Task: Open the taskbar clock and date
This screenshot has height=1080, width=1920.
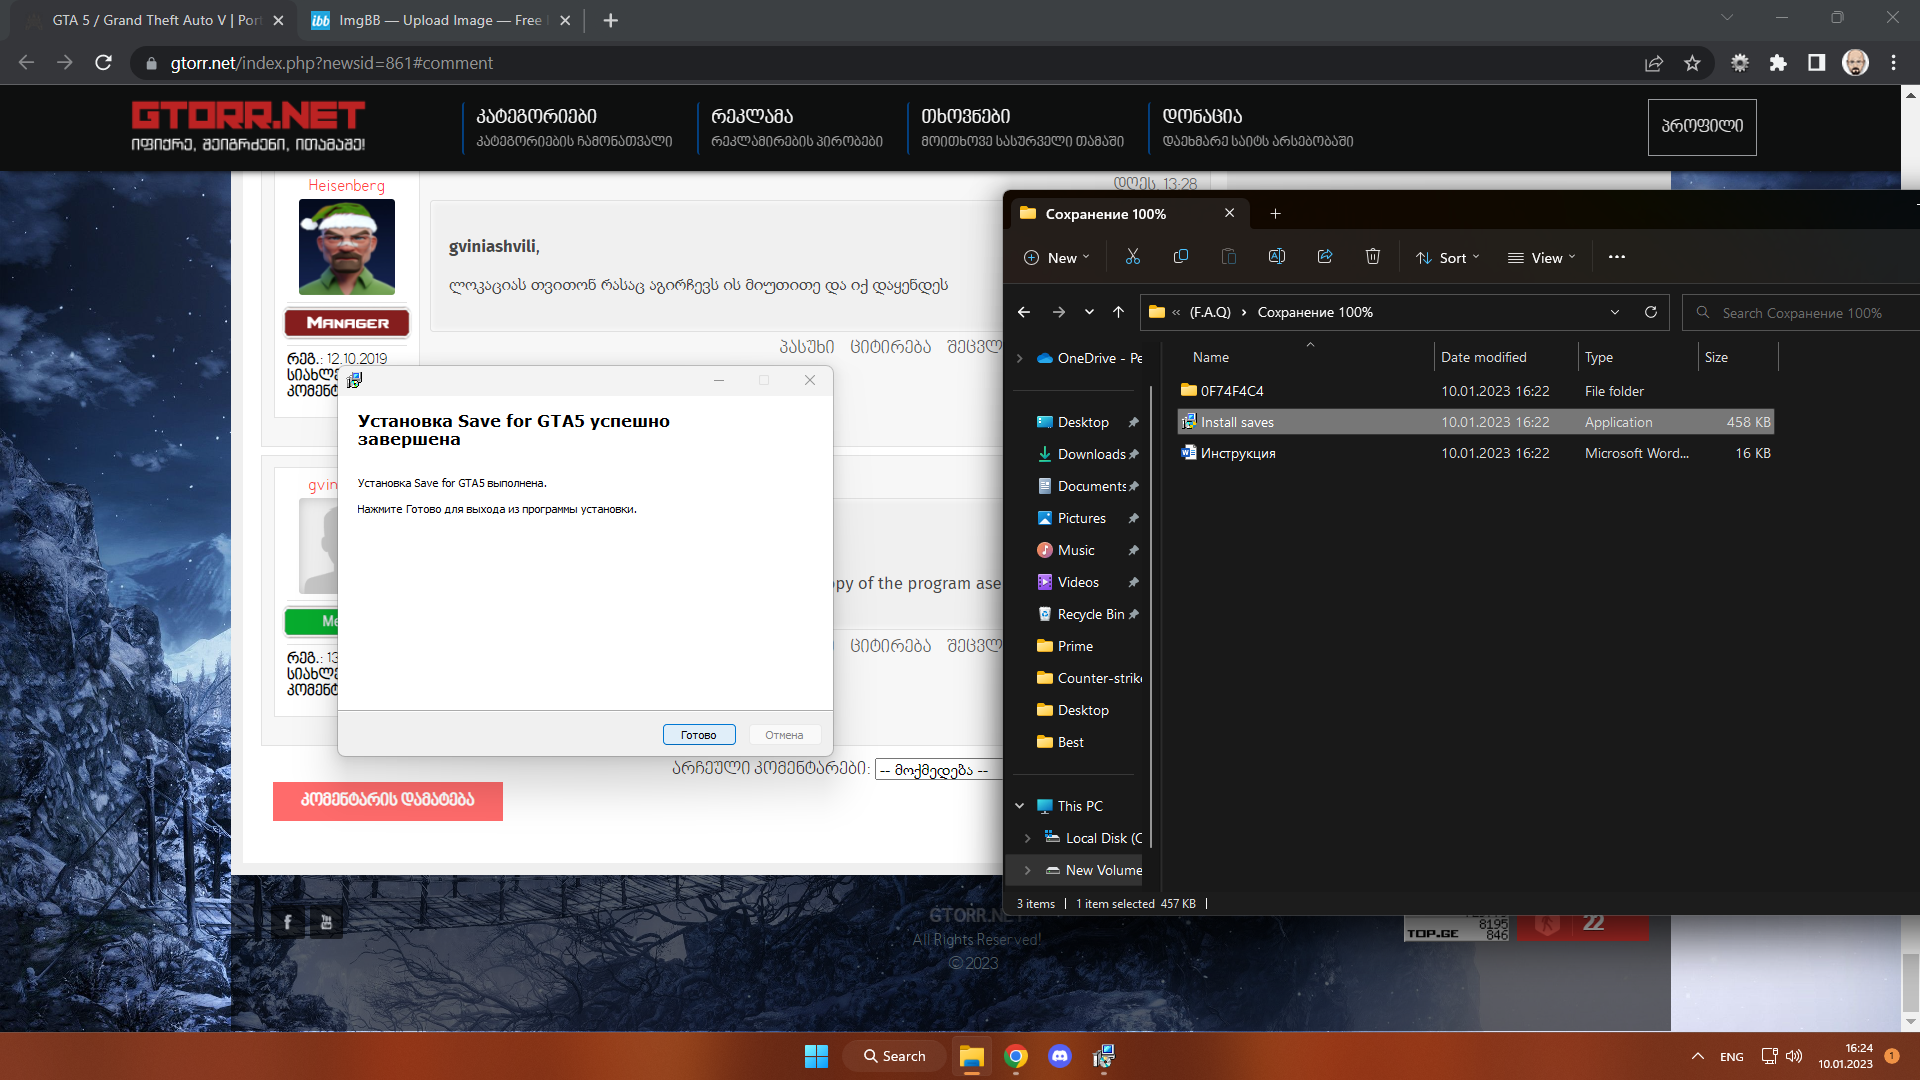Action: coord(1845,1056)
